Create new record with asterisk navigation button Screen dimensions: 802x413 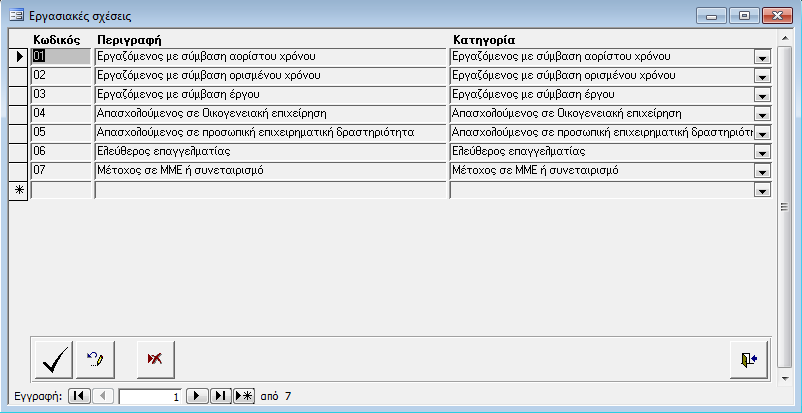(243, 396)
